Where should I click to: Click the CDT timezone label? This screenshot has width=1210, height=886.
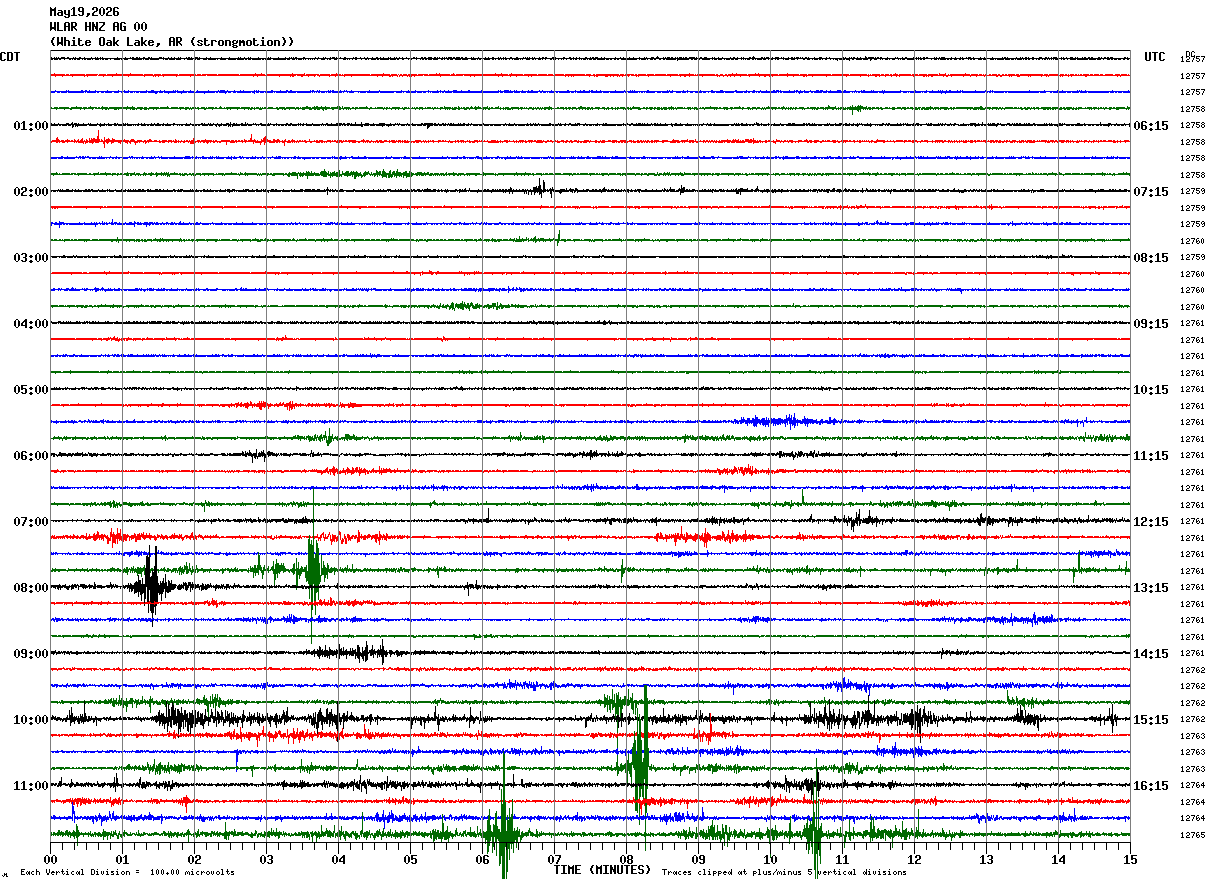pos(10,57)
